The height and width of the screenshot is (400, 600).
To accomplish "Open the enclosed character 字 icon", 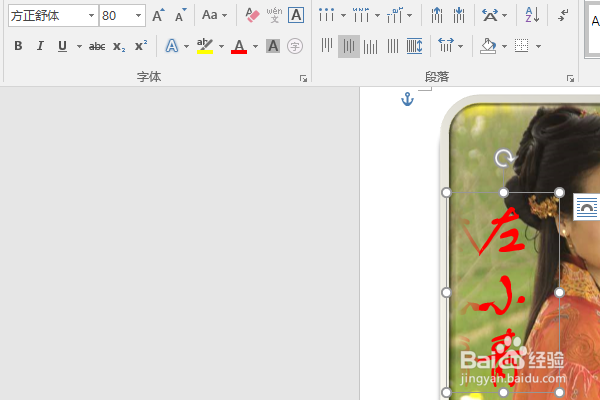I will point(295,46).
